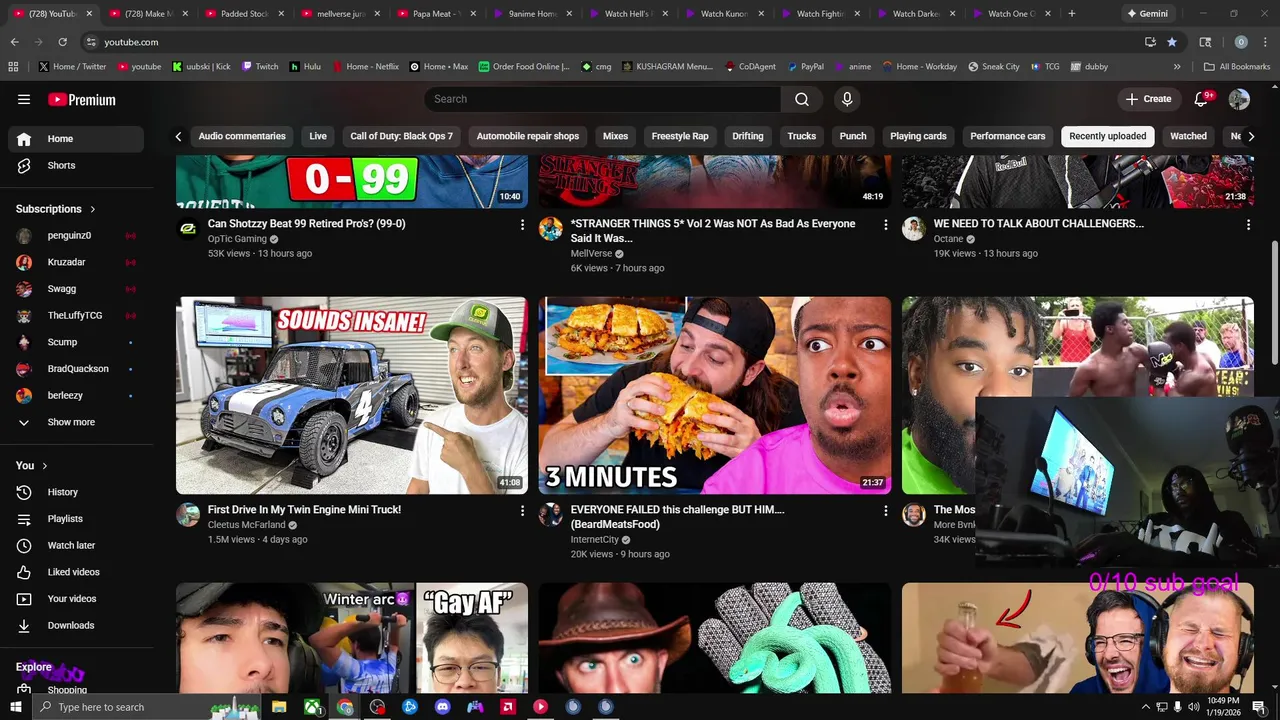This screenshot has width=1280, height=720.
Task: Open Playlists in the sidebar
Action: [76, 519]
